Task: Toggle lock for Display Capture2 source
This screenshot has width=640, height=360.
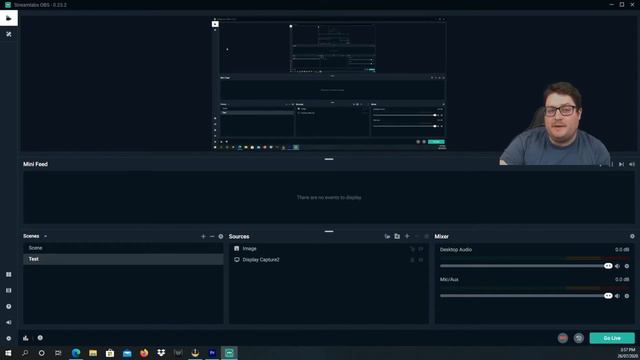Action: tap(412, 260)
